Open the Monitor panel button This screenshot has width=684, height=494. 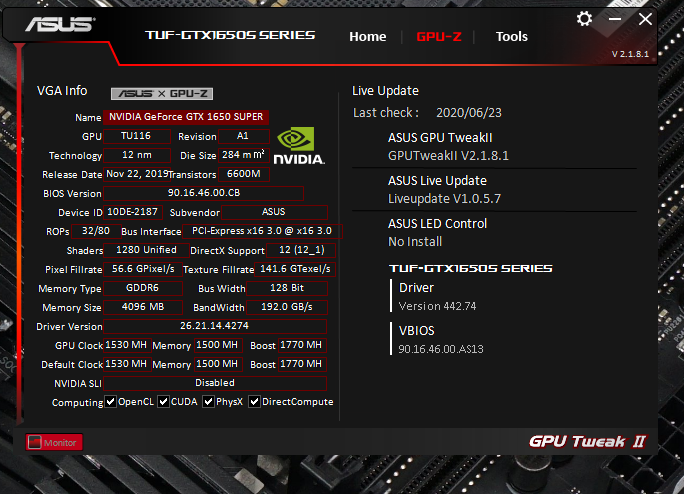(x=54, y=443)
